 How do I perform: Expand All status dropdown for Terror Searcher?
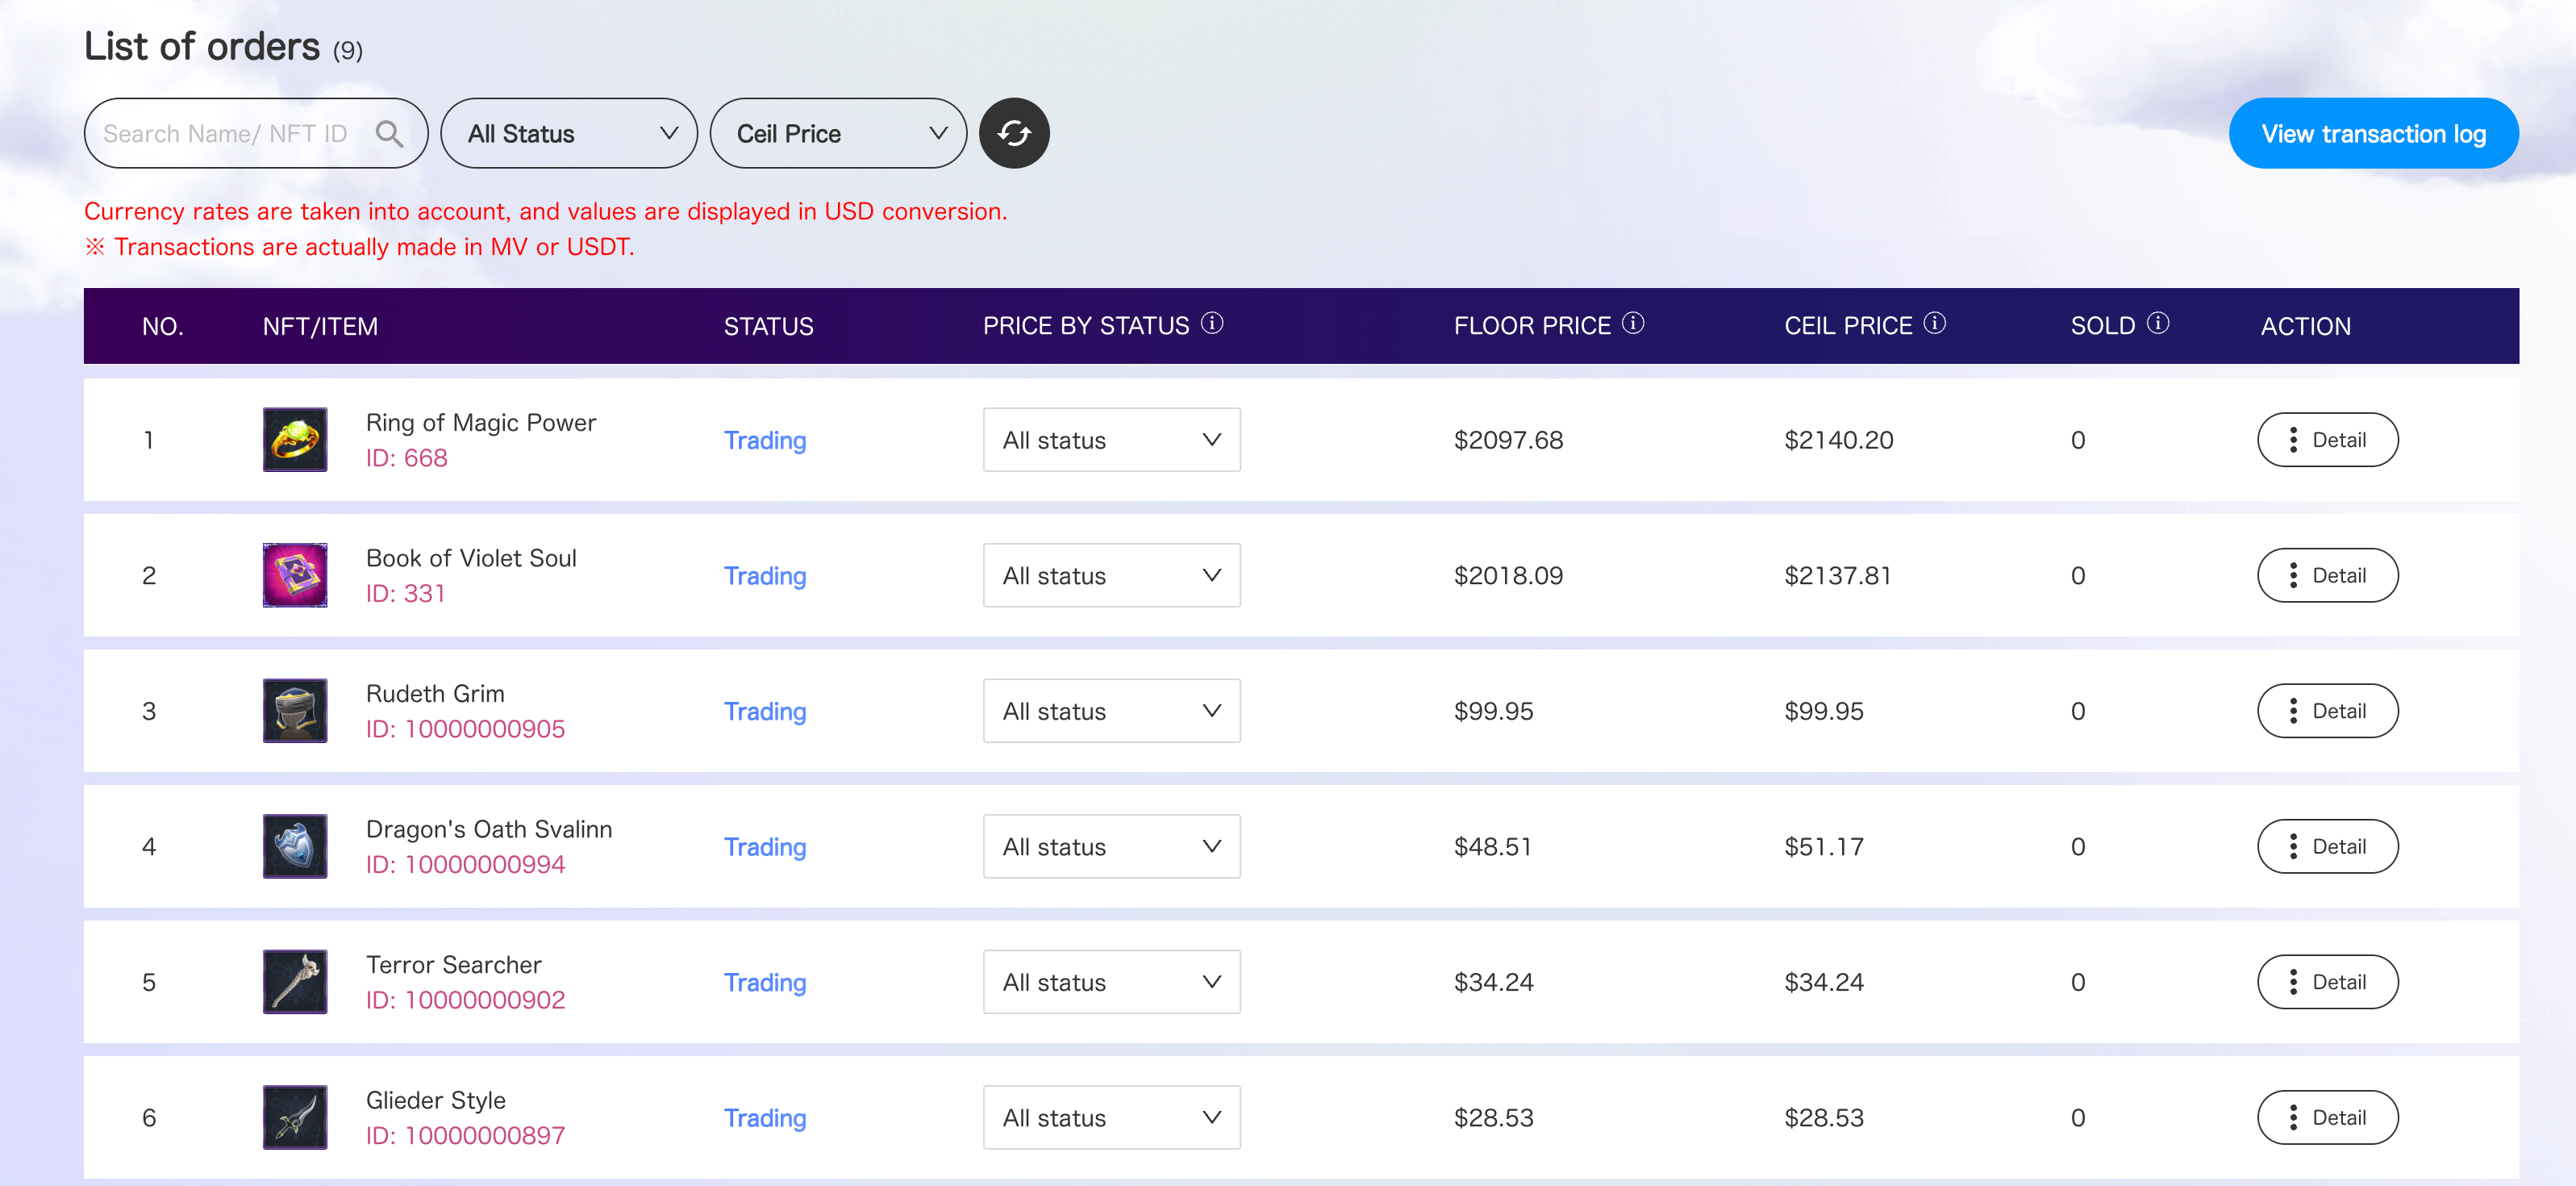[x=1111, y=981]
